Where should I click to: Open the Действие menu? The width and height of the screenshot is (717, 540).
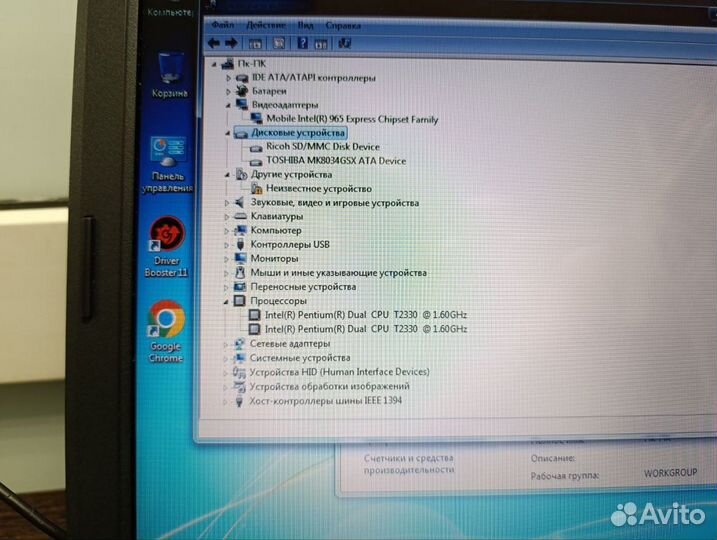(266, 25)
